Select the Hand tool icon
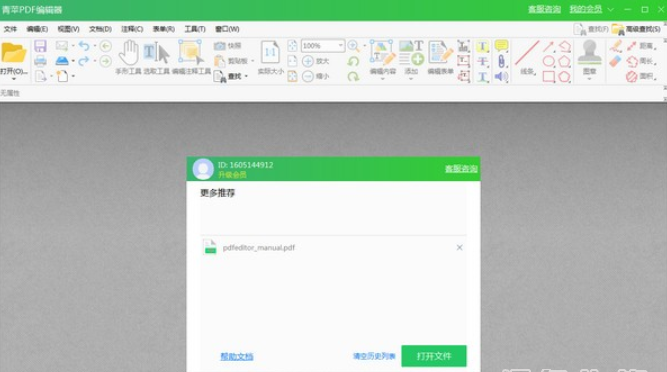667x372 pixels. 128,53
